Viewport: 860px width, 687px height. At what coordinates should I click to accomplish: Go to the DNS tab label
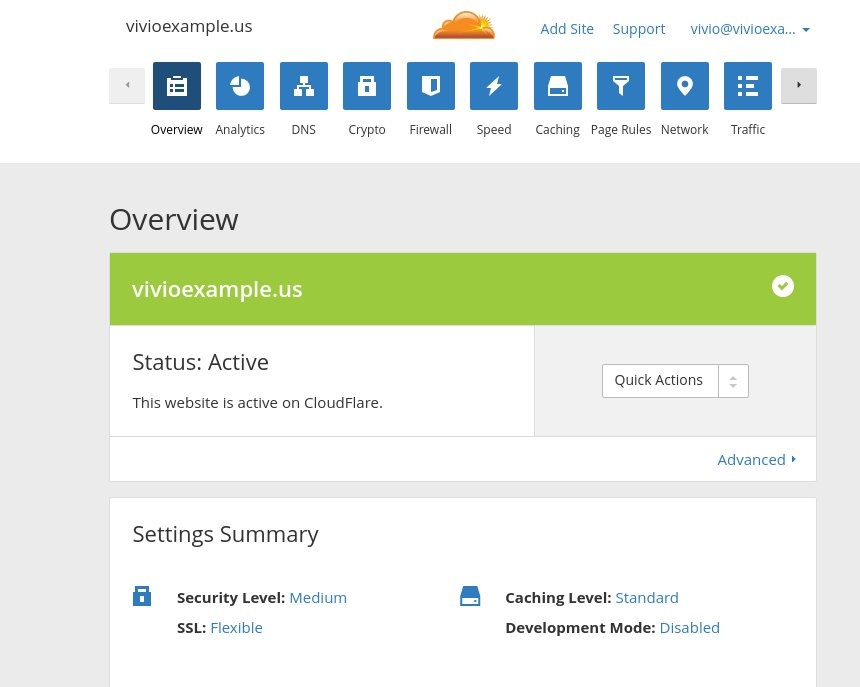coord(304,129)
